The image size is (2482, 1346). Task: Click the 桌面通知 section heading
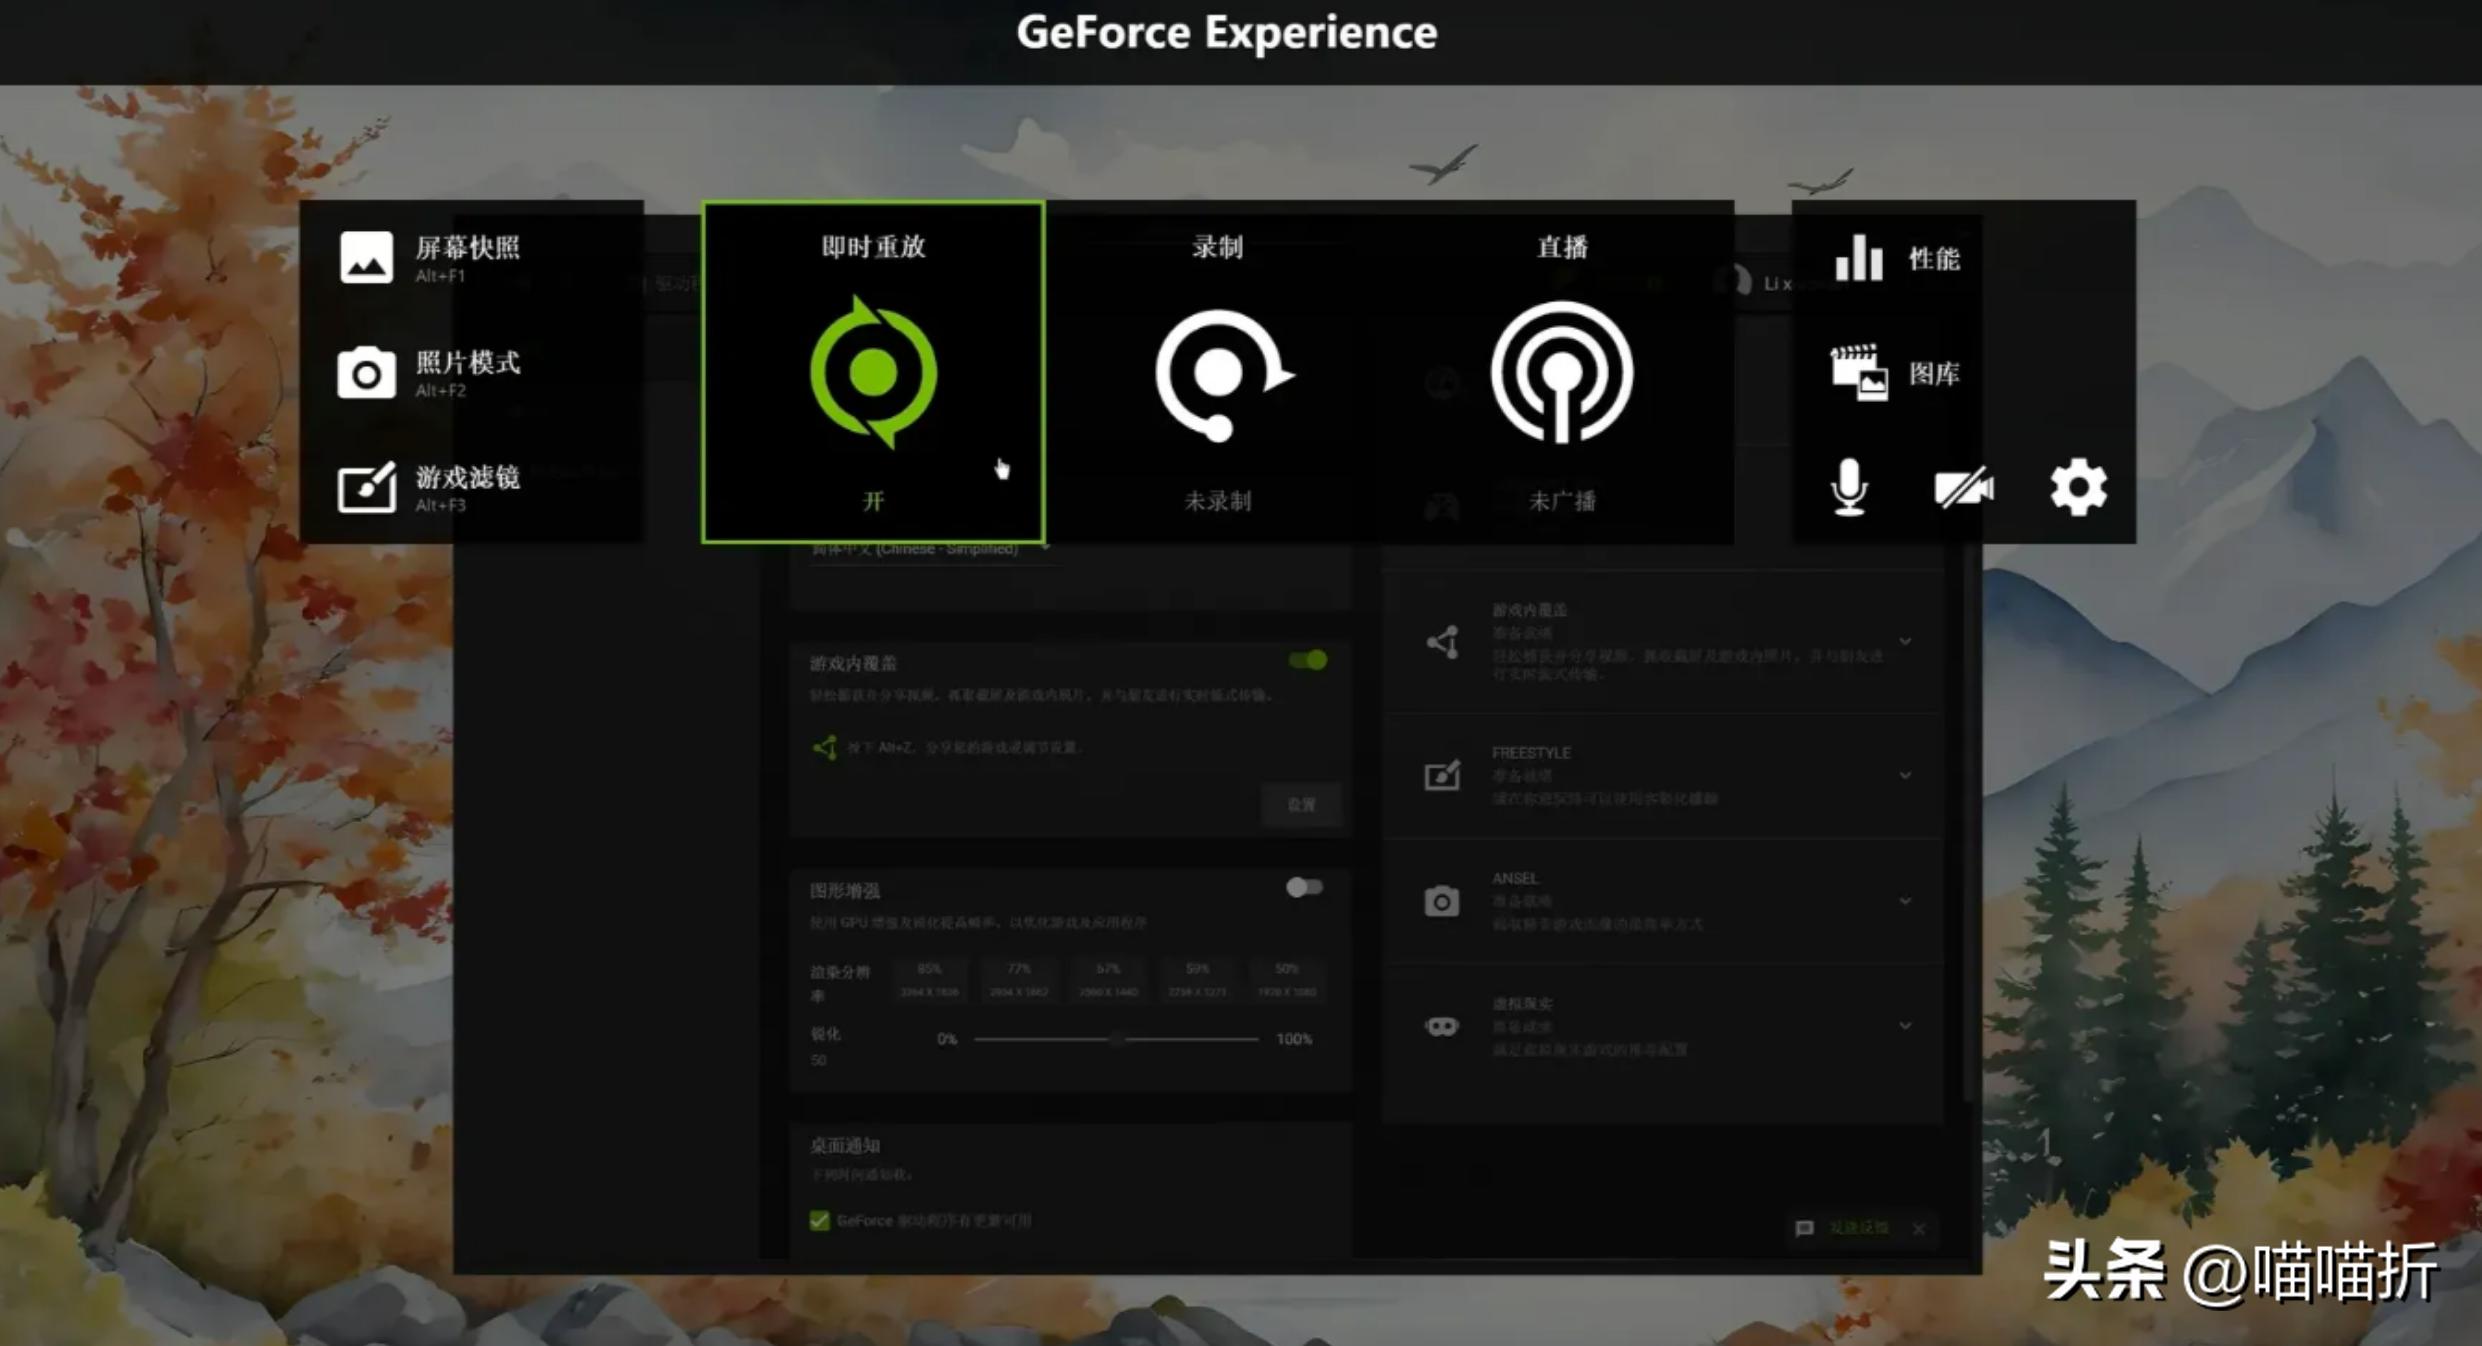845,1146
